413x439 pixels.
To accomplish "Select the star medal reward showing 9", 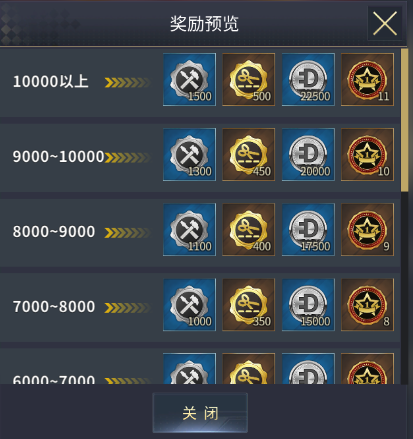I will (367, 230).
